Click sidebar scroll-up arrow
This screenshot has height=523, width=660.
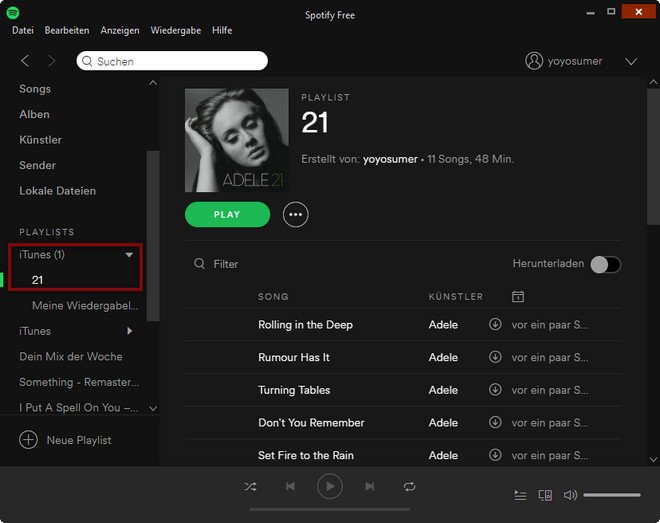(x=153, y=83)
